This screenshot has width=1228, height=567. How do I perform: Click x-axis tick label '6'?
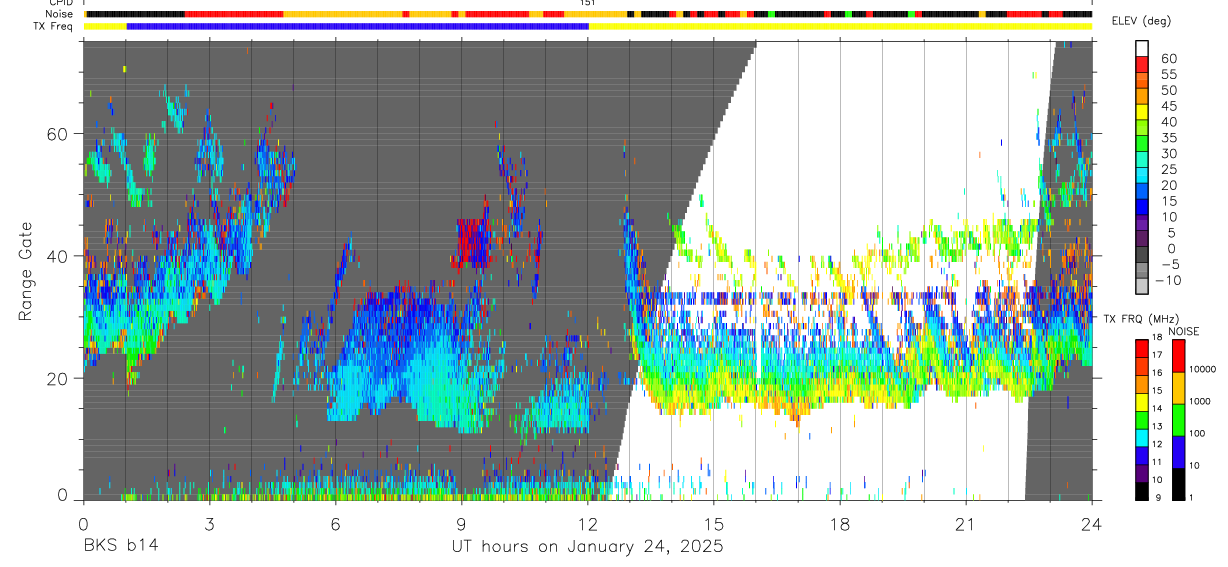(335, 524)
